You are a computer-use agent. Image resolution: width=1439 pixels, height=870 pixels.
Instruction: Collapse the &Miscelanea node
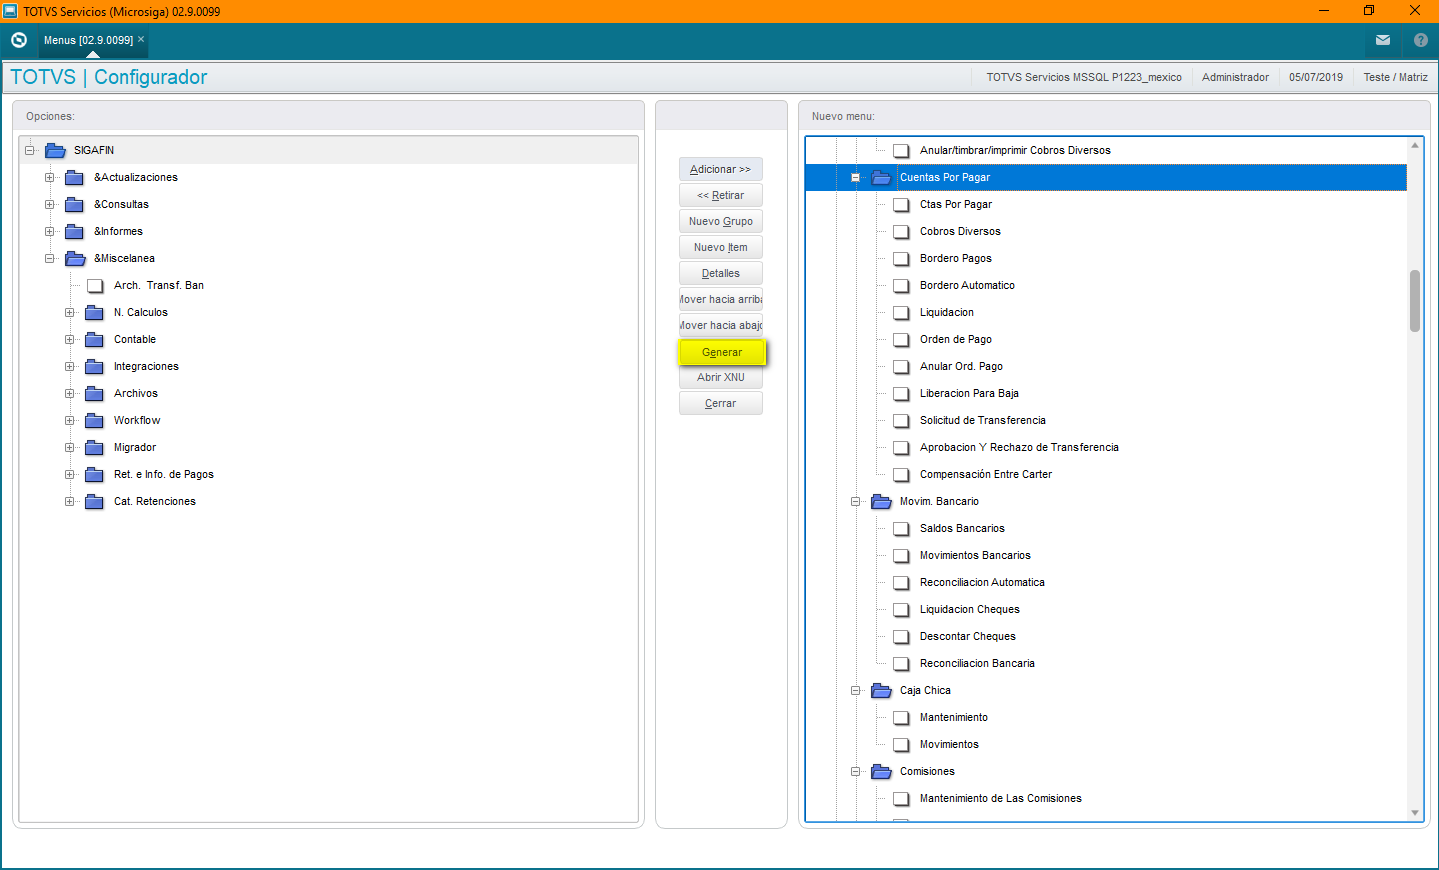(x=49, y=258)
